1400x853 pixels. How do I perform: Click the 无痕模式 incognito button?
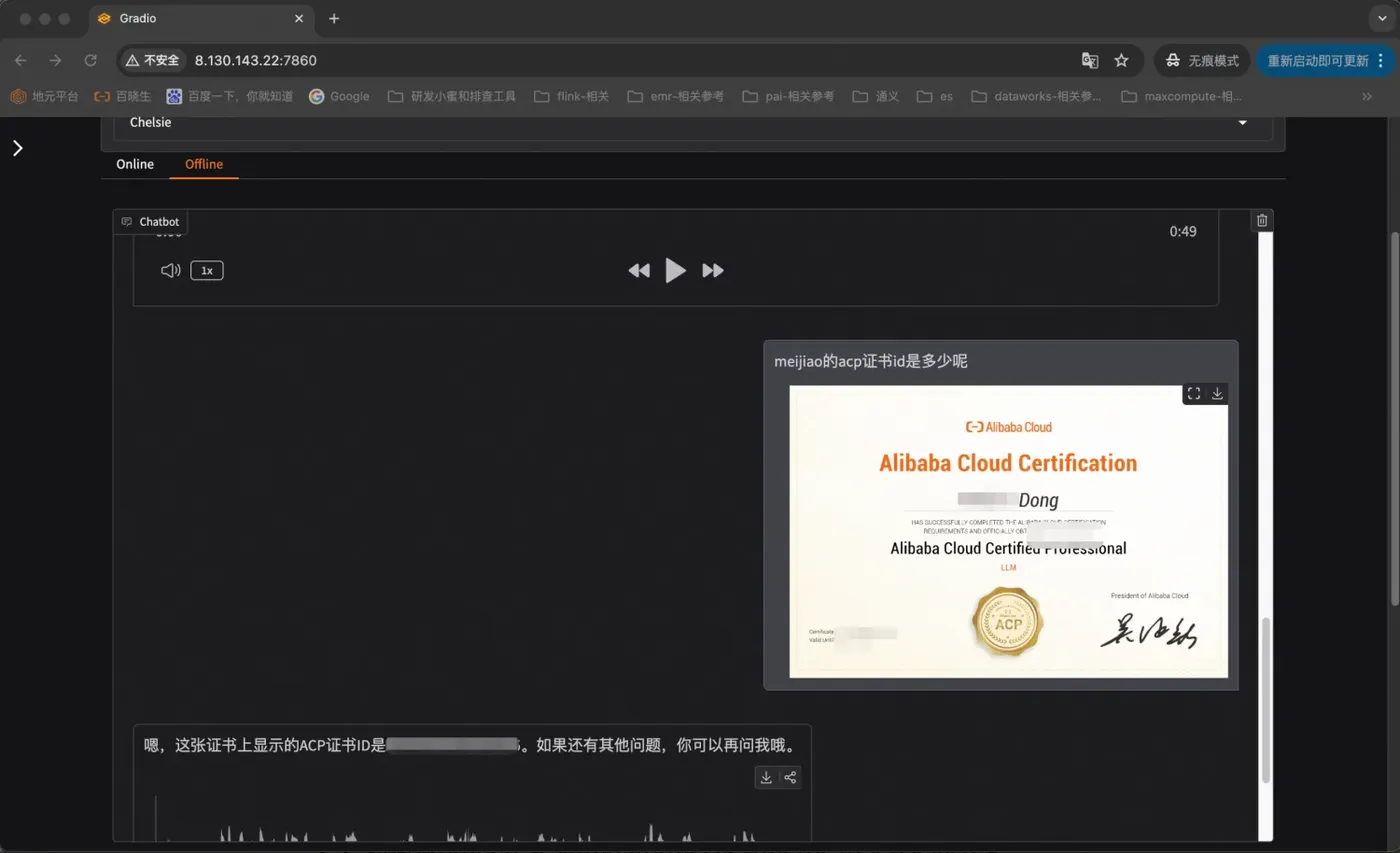[1202, 60]
